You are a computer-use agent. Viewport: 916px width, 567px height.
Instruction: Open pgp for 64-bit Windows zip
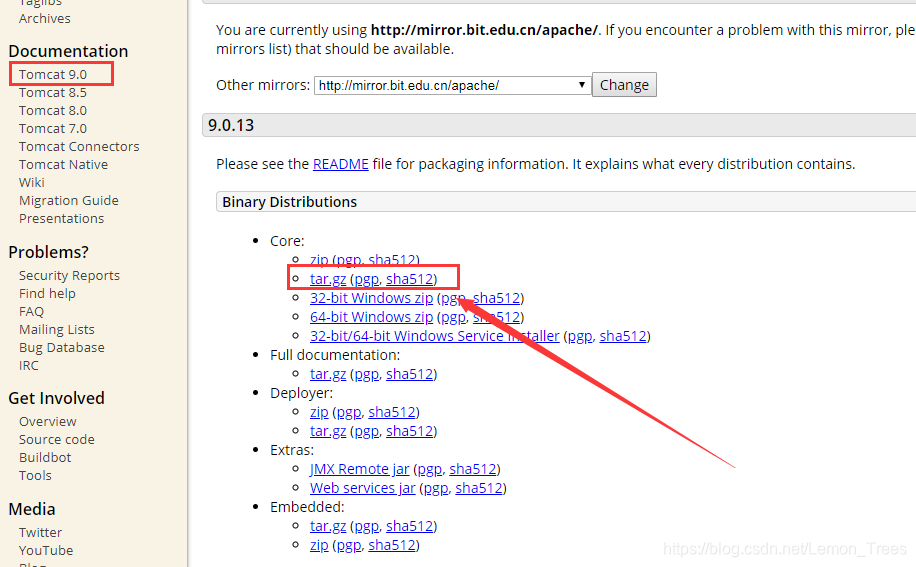coord(453,317)
